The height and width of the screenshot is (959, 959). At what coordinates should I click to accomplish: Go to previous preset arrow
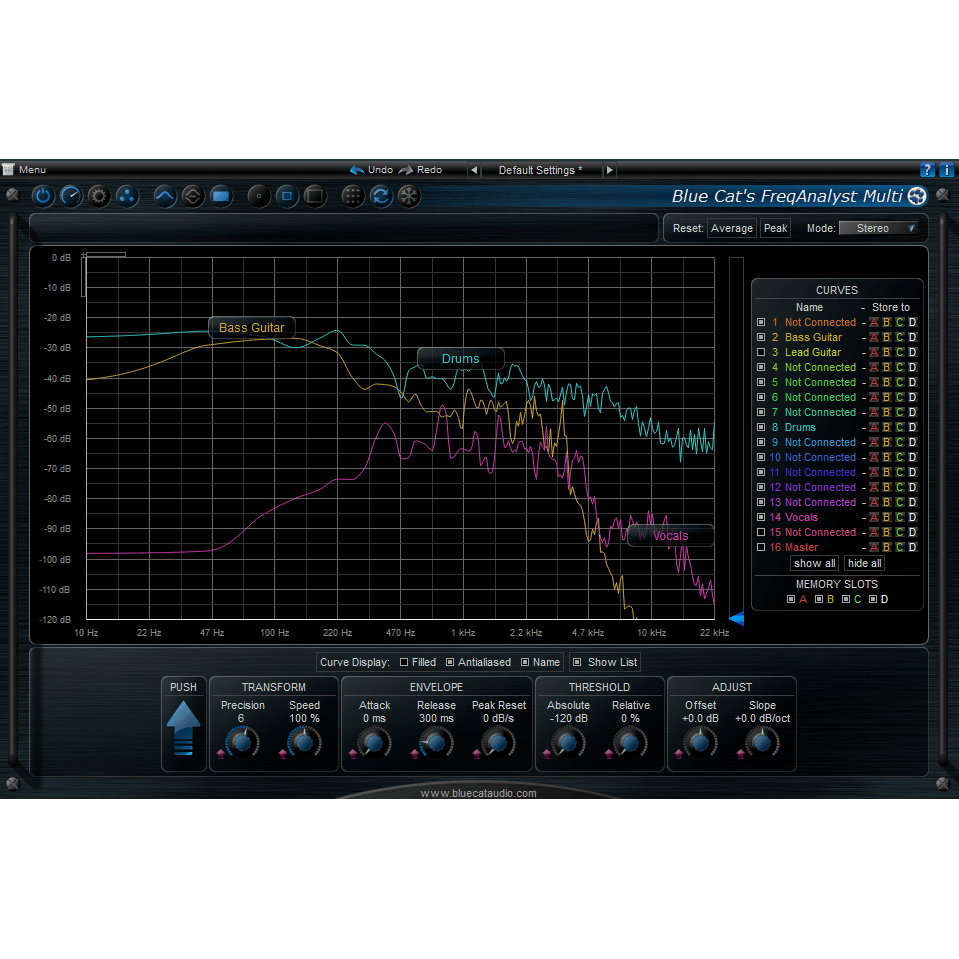pos(474,170)
